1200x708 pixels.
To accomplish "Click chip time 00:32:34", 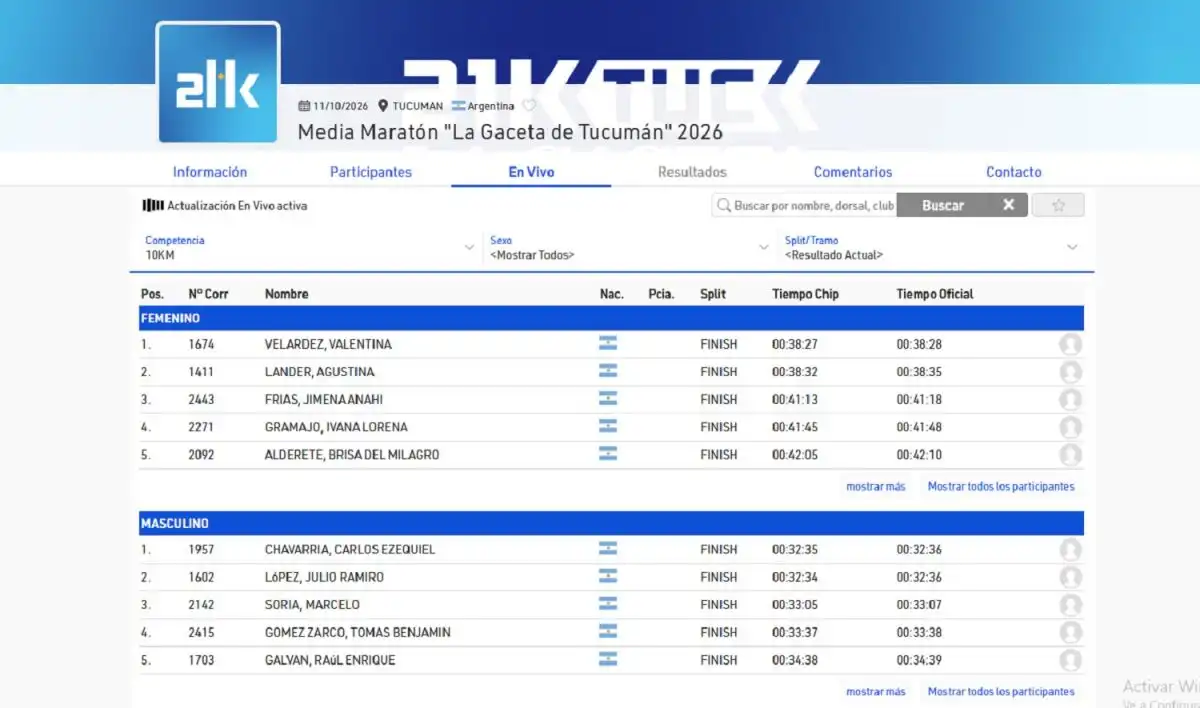I will coord(795,577).
